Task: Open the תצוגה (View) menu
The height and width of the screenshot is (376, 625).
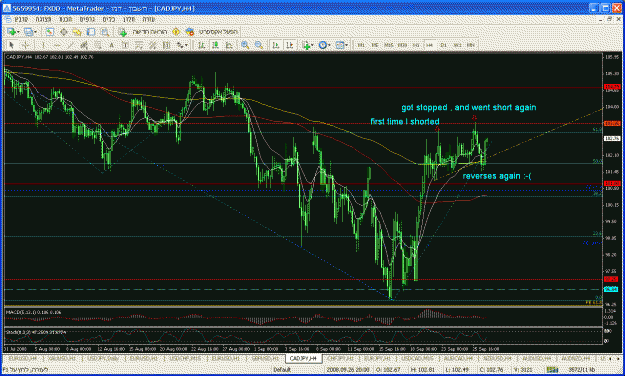Action: point(43,19)
